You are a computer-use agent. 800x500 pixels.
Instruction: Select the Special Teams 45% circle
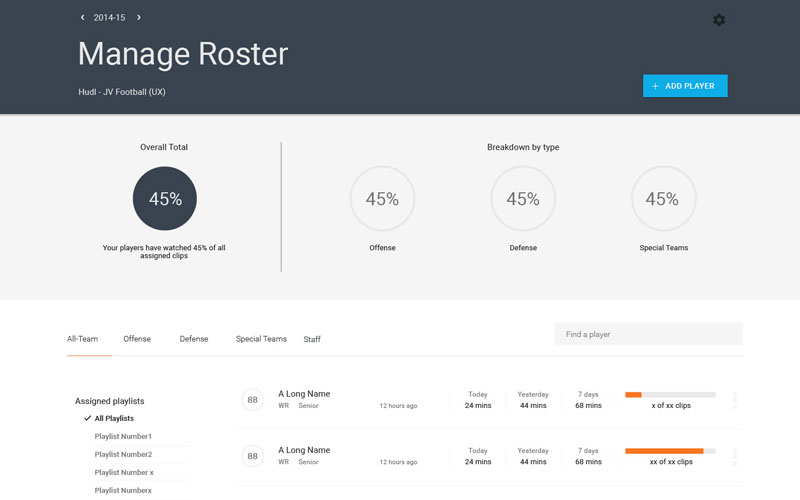(663, 199)
